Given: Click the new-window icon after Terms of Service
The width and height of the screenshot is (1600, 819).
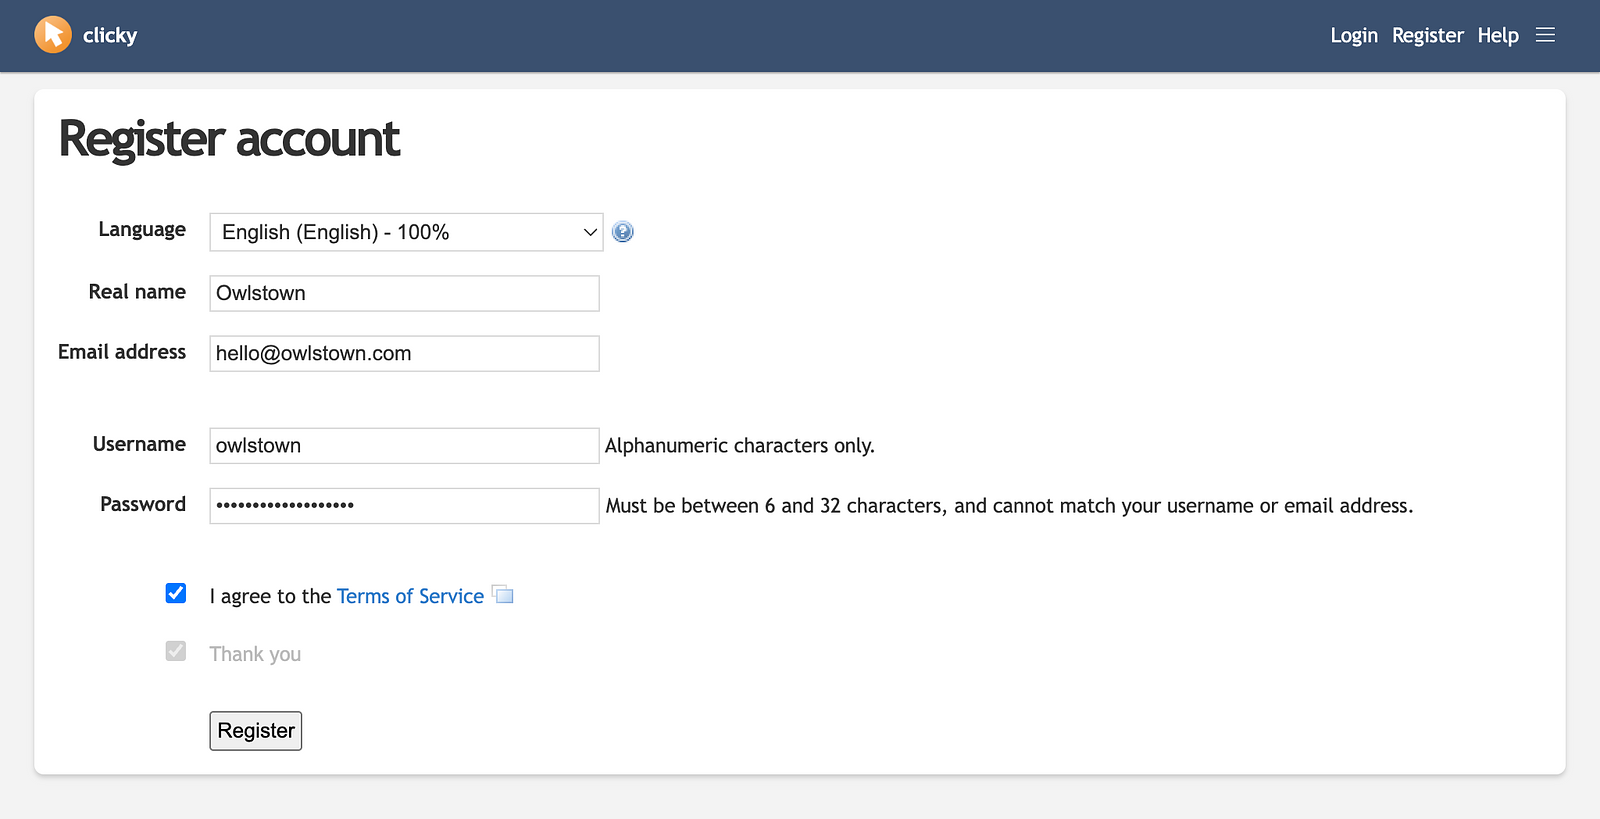Looking at the screenshot, I should pyautogui.click(x=503, y=595).
